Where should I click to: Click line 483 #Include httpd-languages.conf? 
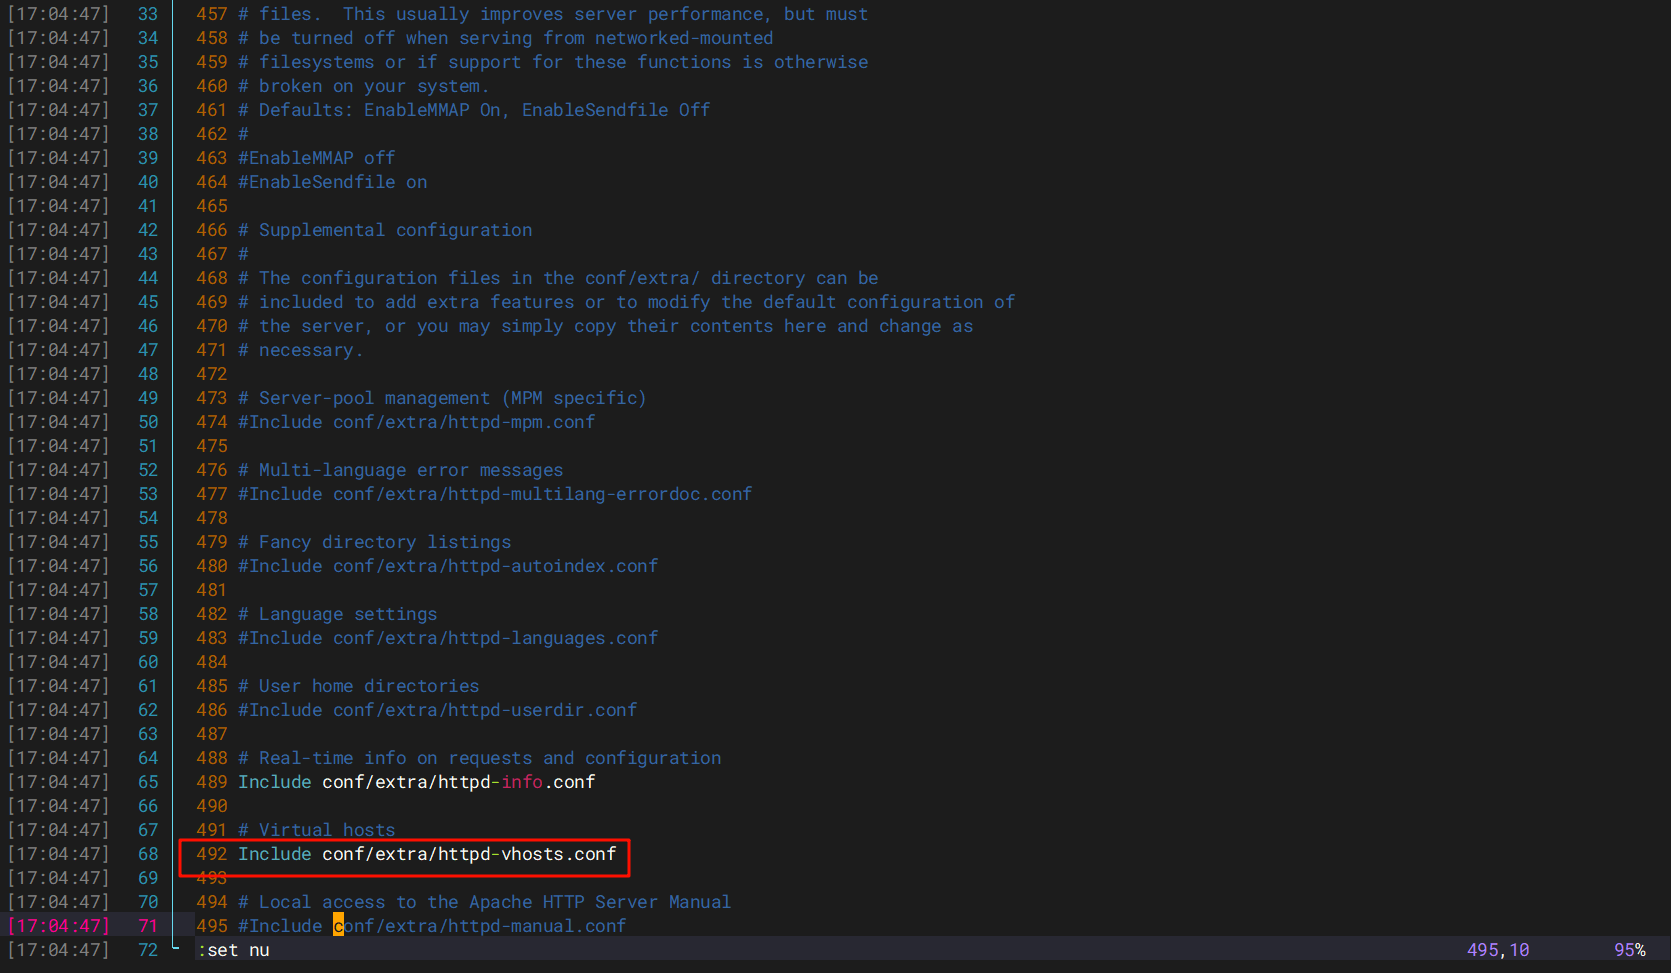point(448,638)
